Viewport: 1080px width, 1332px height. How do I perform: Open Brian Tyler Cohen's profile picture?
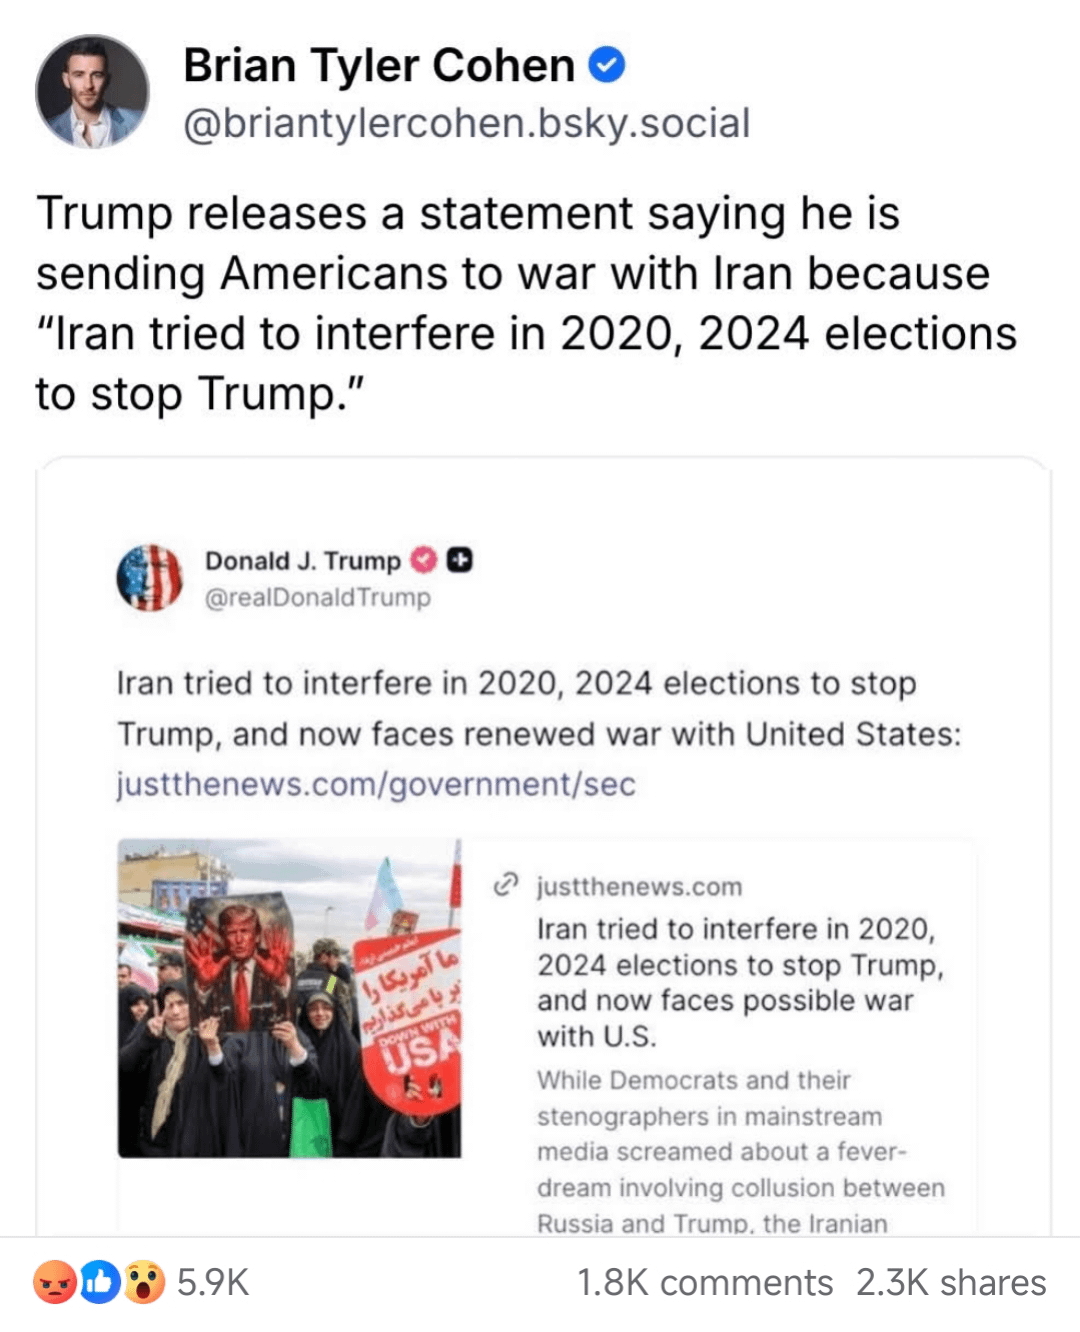tap(92, 92)
